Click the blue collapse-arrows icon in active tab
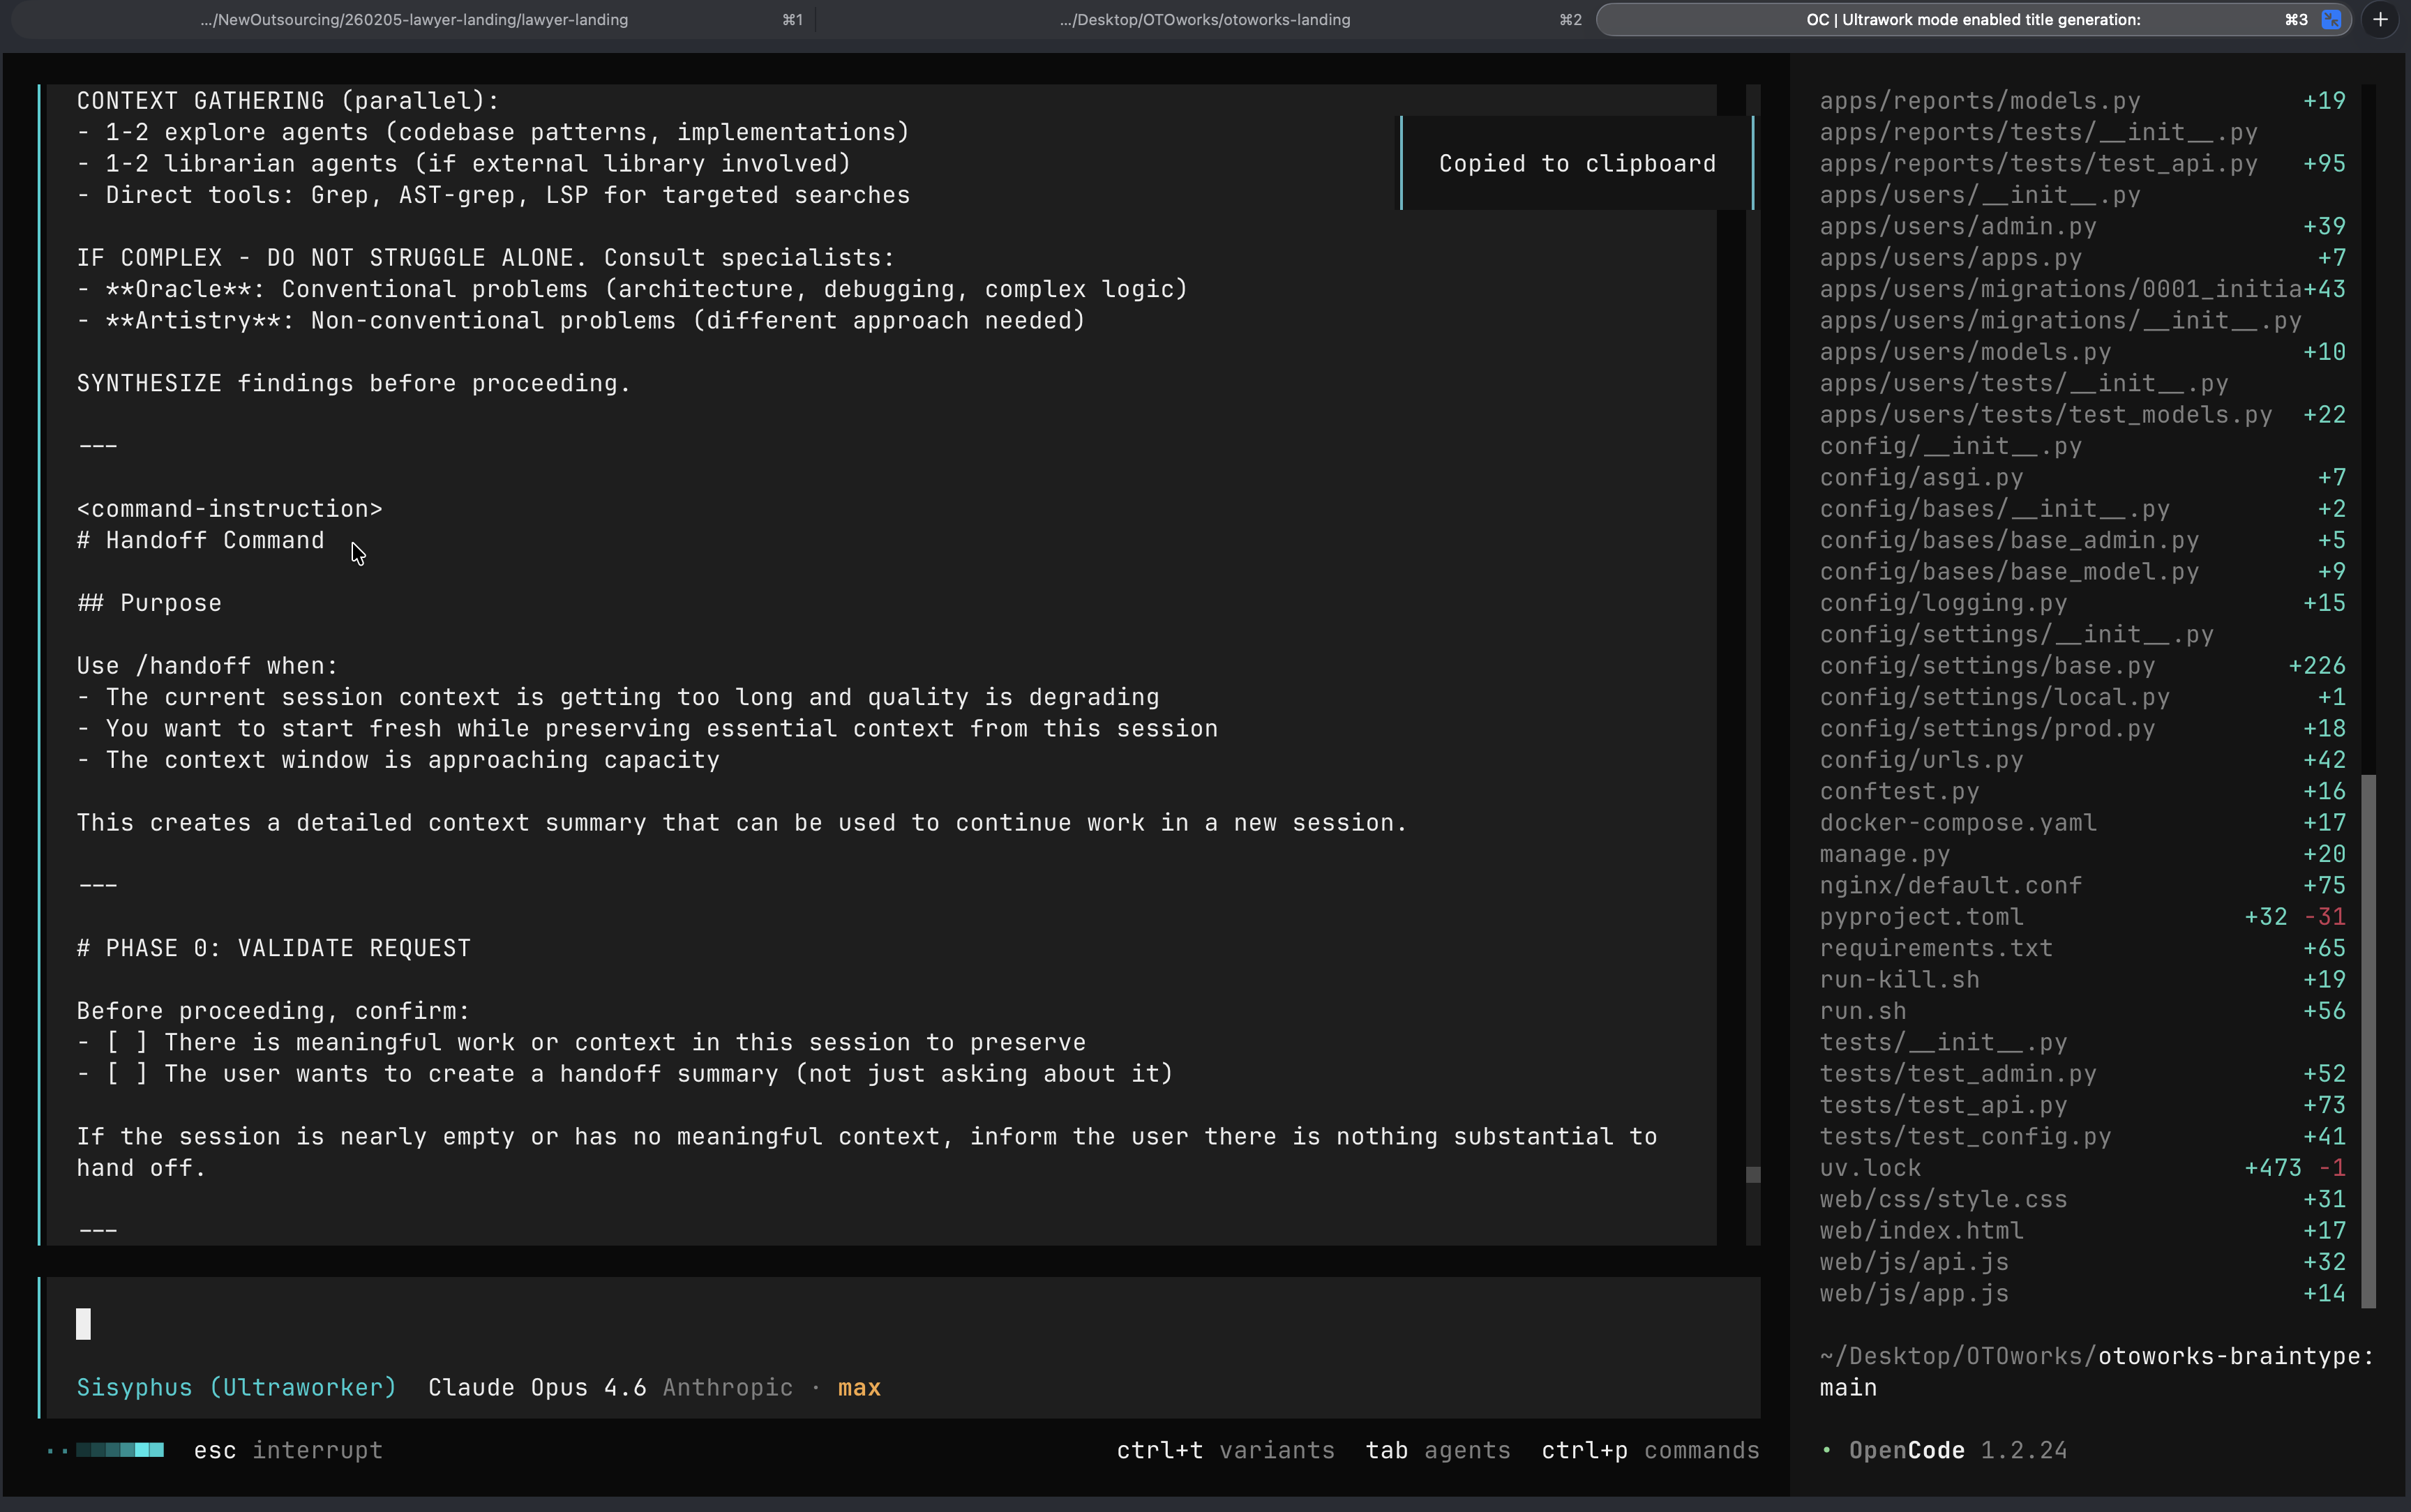The image size is (2411, 1512). [x=2331, y=19]
